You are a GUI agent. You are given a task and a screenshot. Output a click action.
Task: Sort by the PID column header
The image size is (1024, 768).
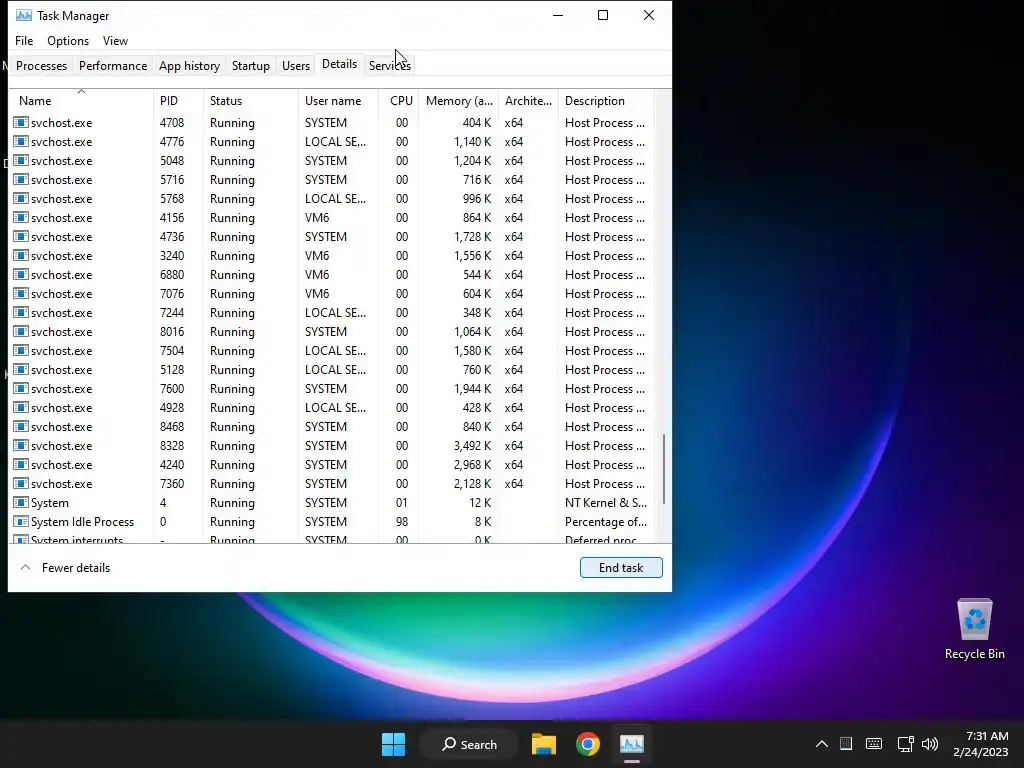(x=178, y=101)
